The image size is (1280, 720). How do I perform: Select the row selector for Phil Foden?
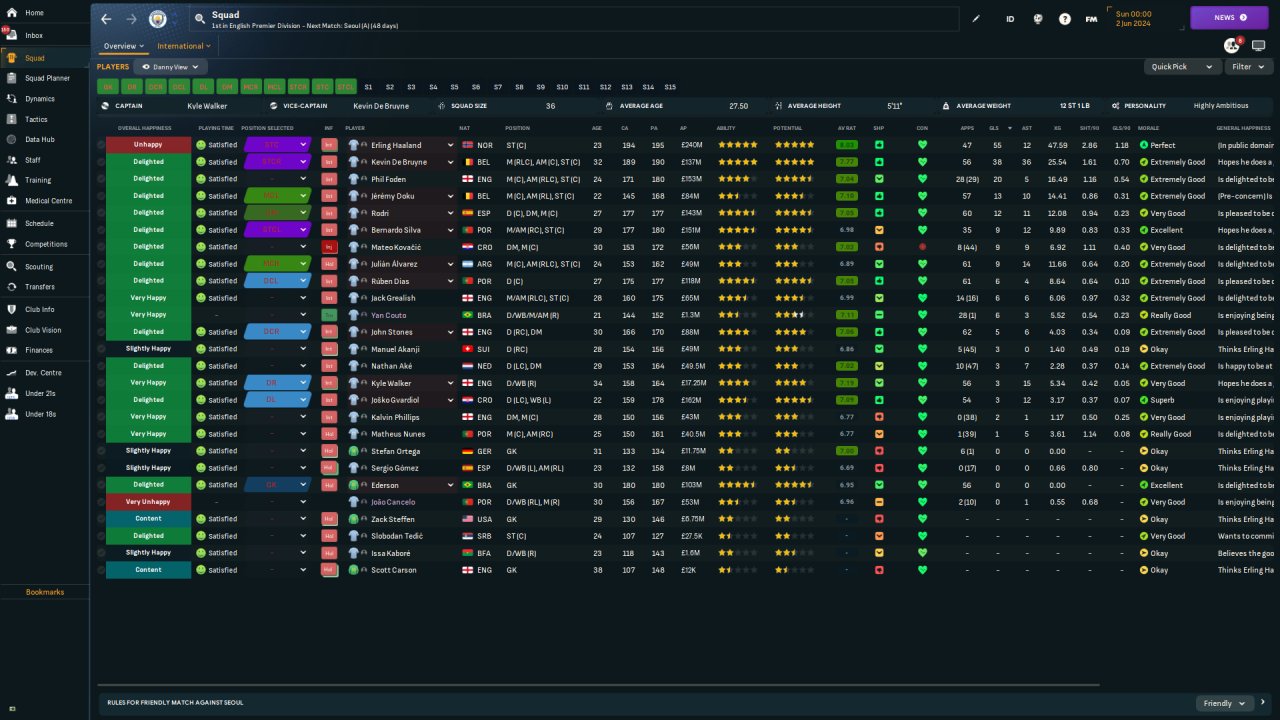101,179
